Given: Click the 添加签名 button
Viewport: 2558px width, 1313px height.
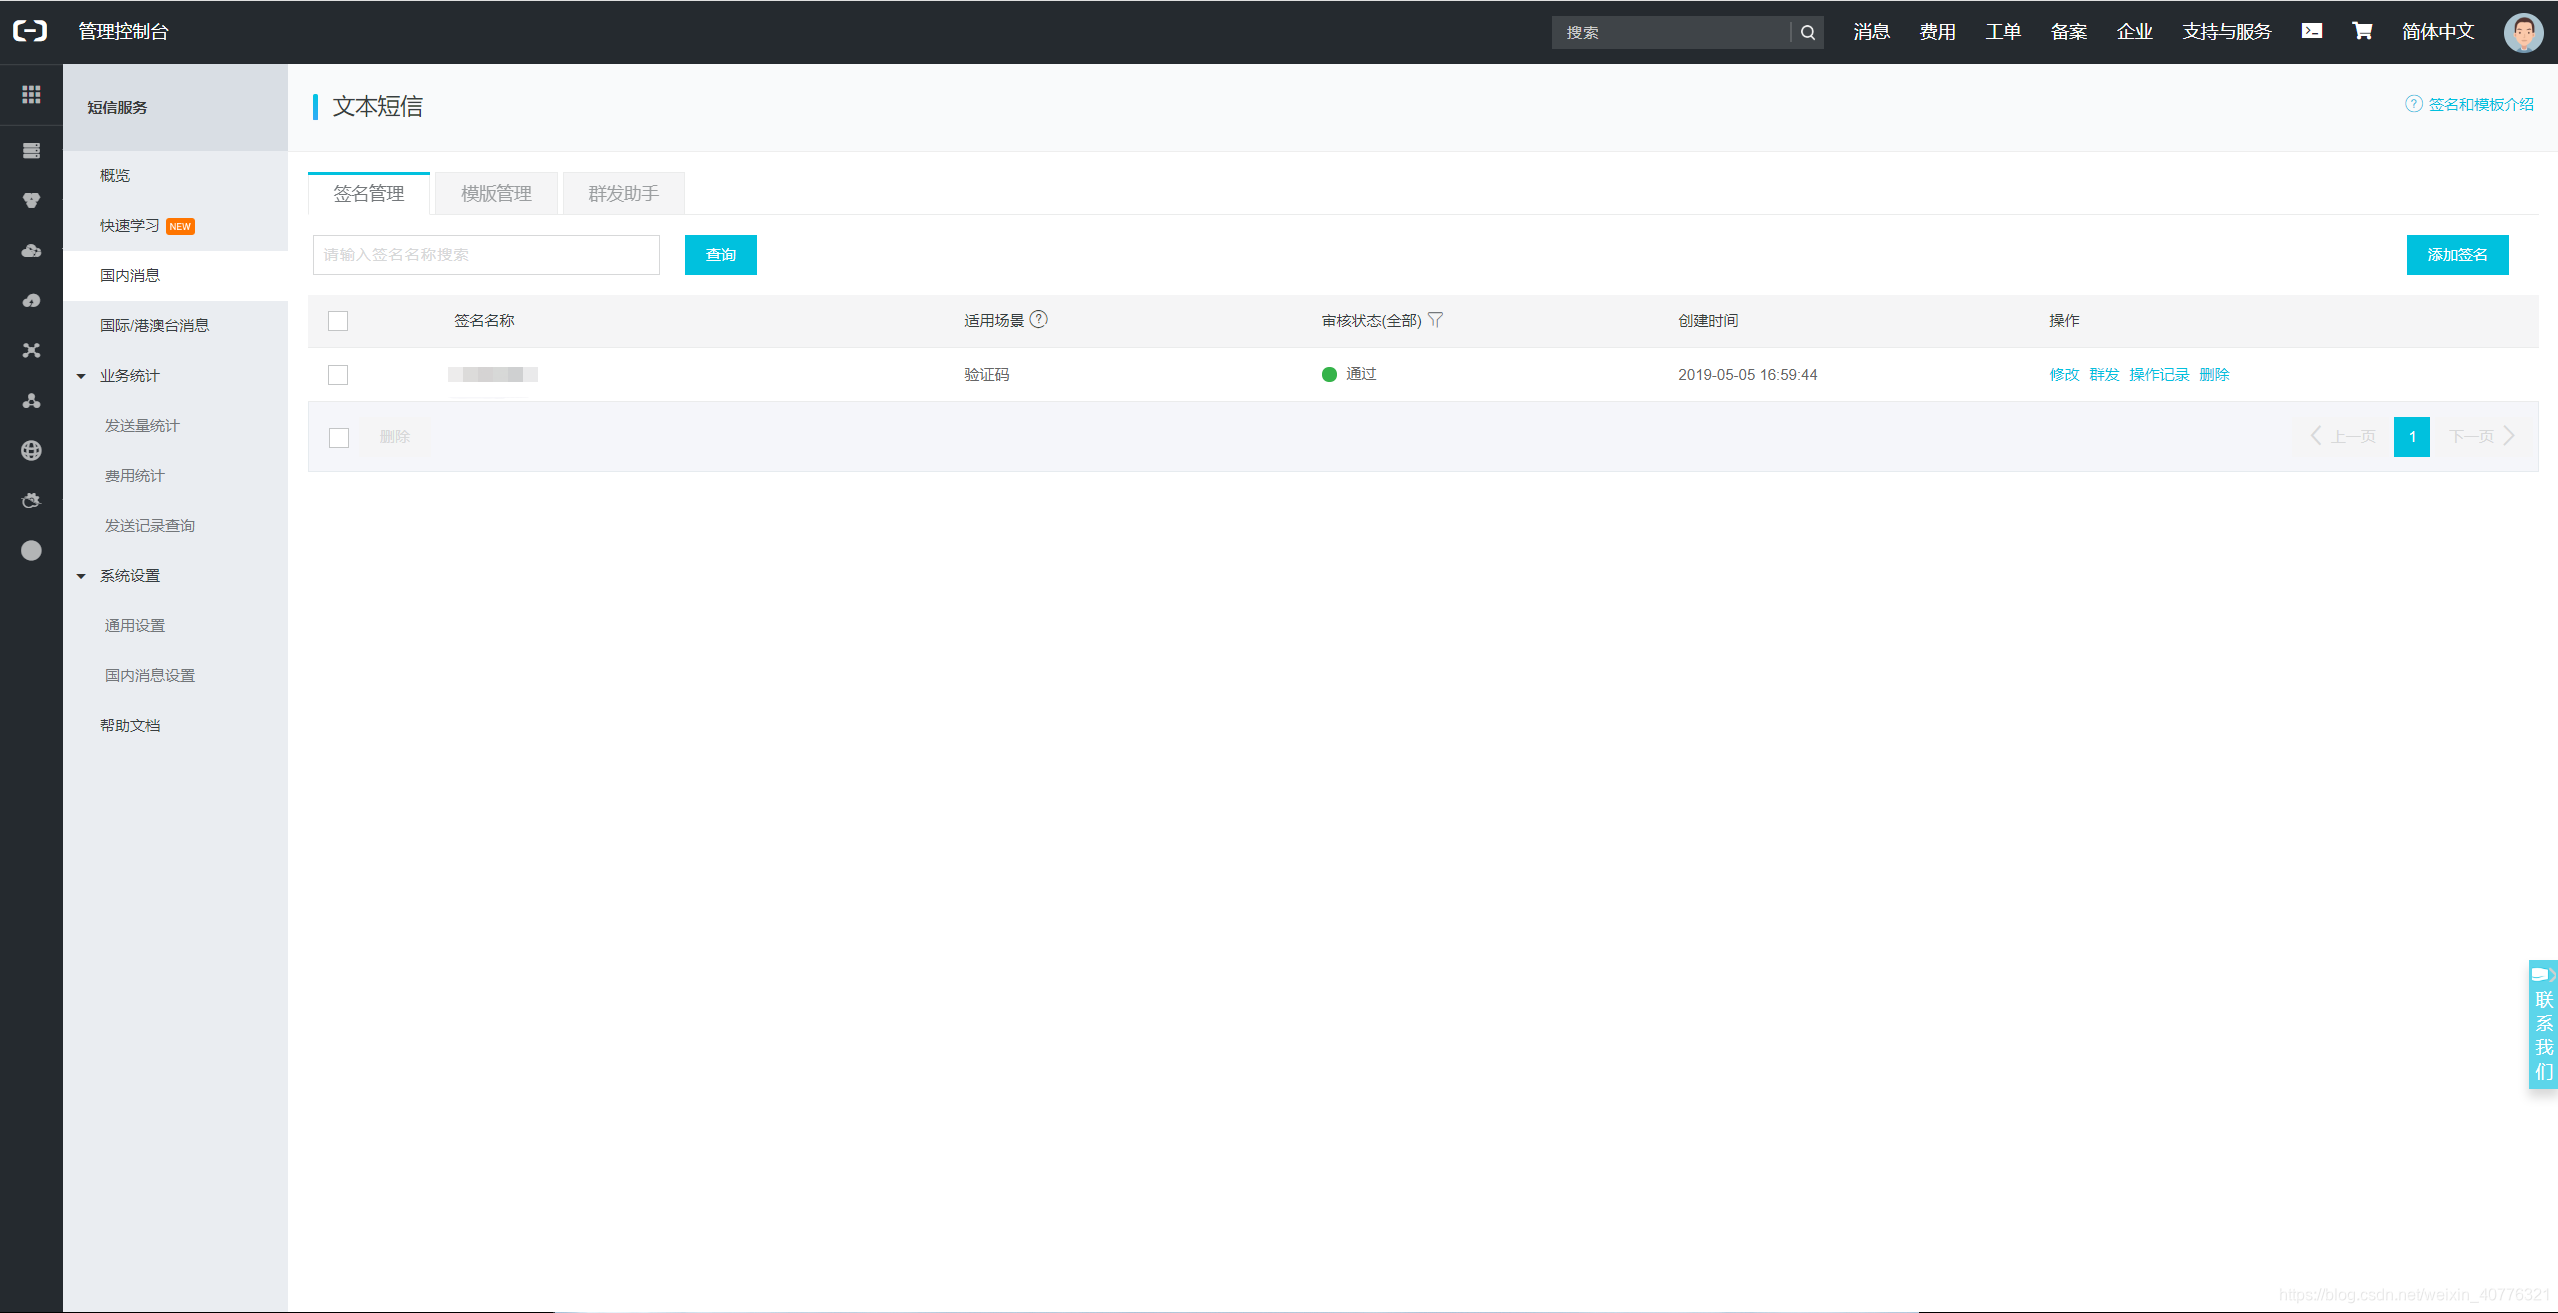Looking at the screenshot, I should pyautogui.click(x=2457, y=254).
